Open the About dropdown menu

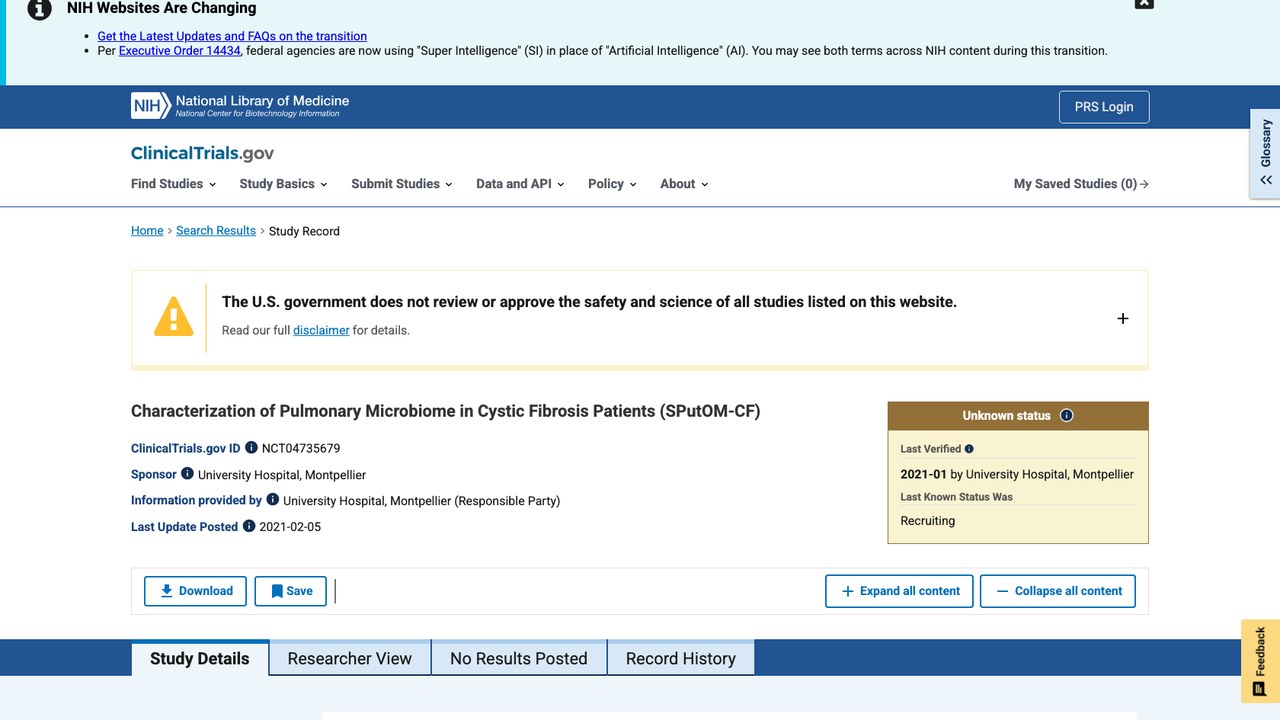tap(684, 184)
